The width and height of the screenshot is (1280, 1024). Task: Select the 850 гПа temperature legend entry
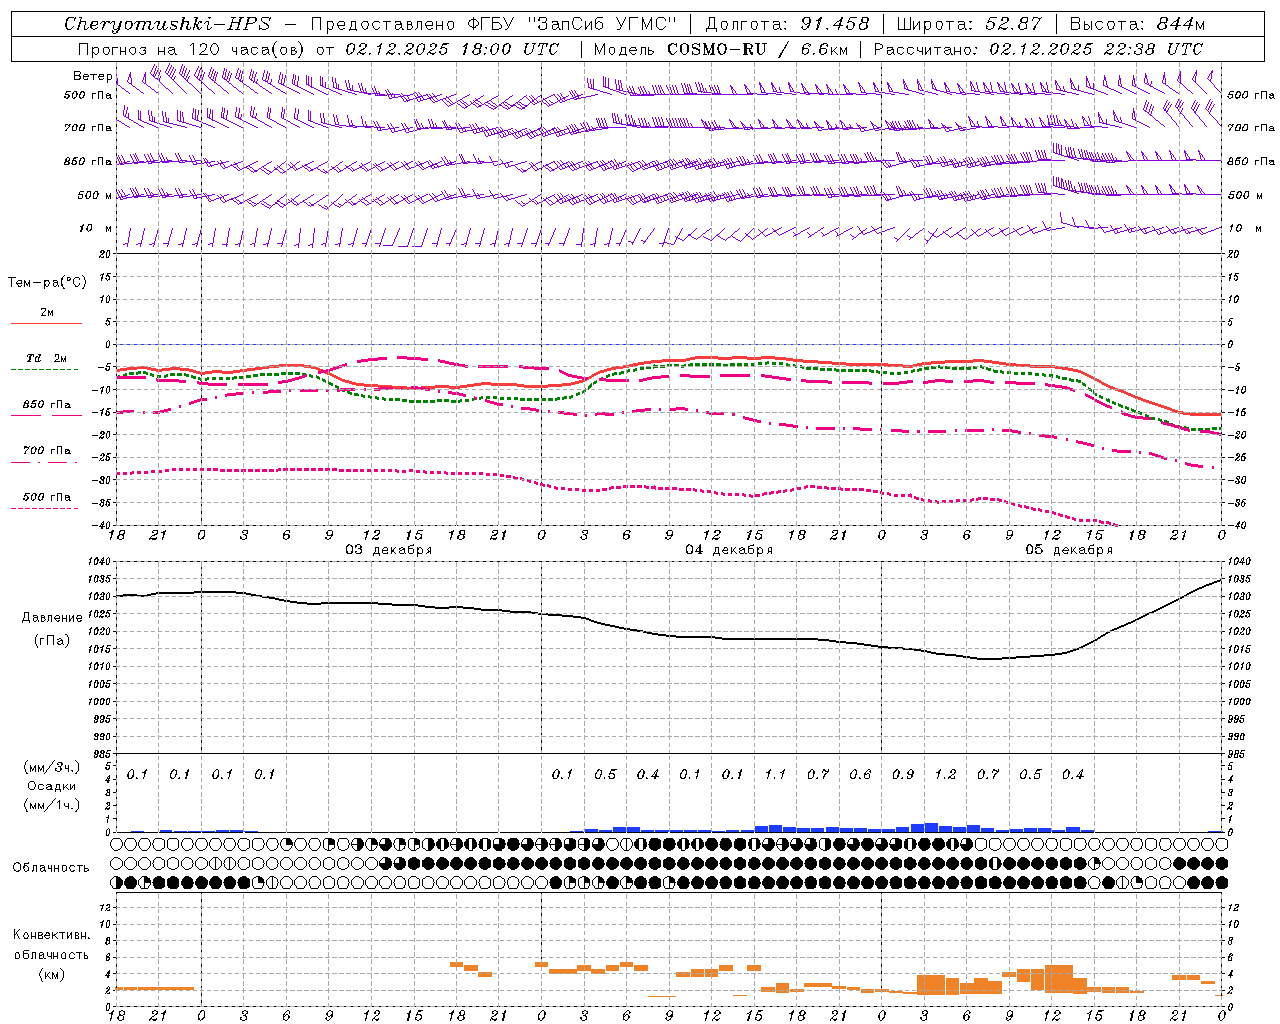(x=47, y=405)
